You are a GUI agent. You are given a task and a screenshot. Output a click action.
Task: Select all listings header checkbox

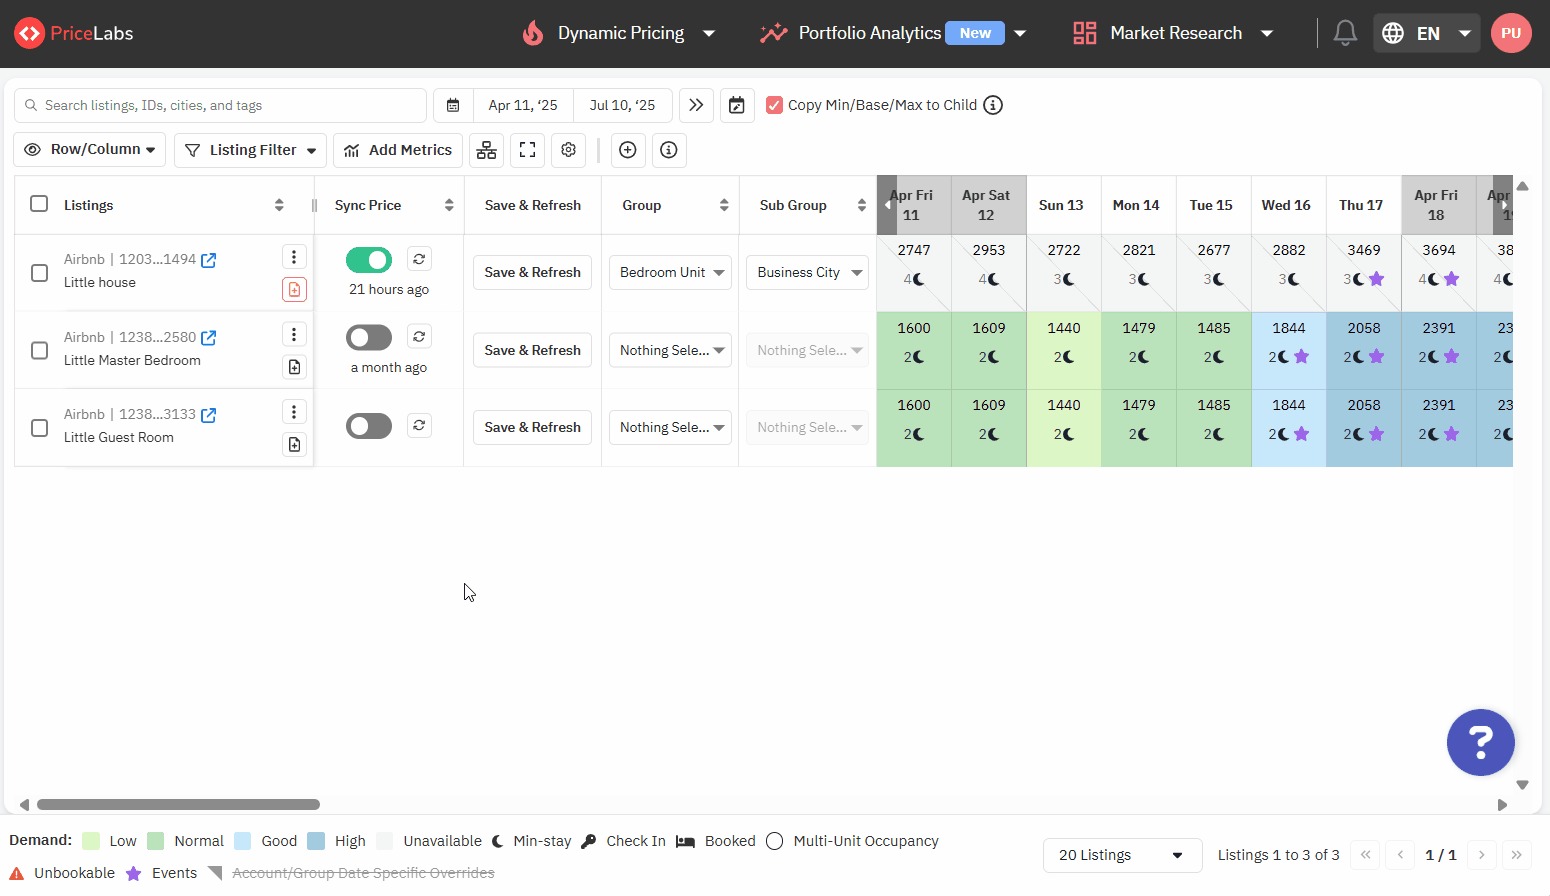[39, 204]
